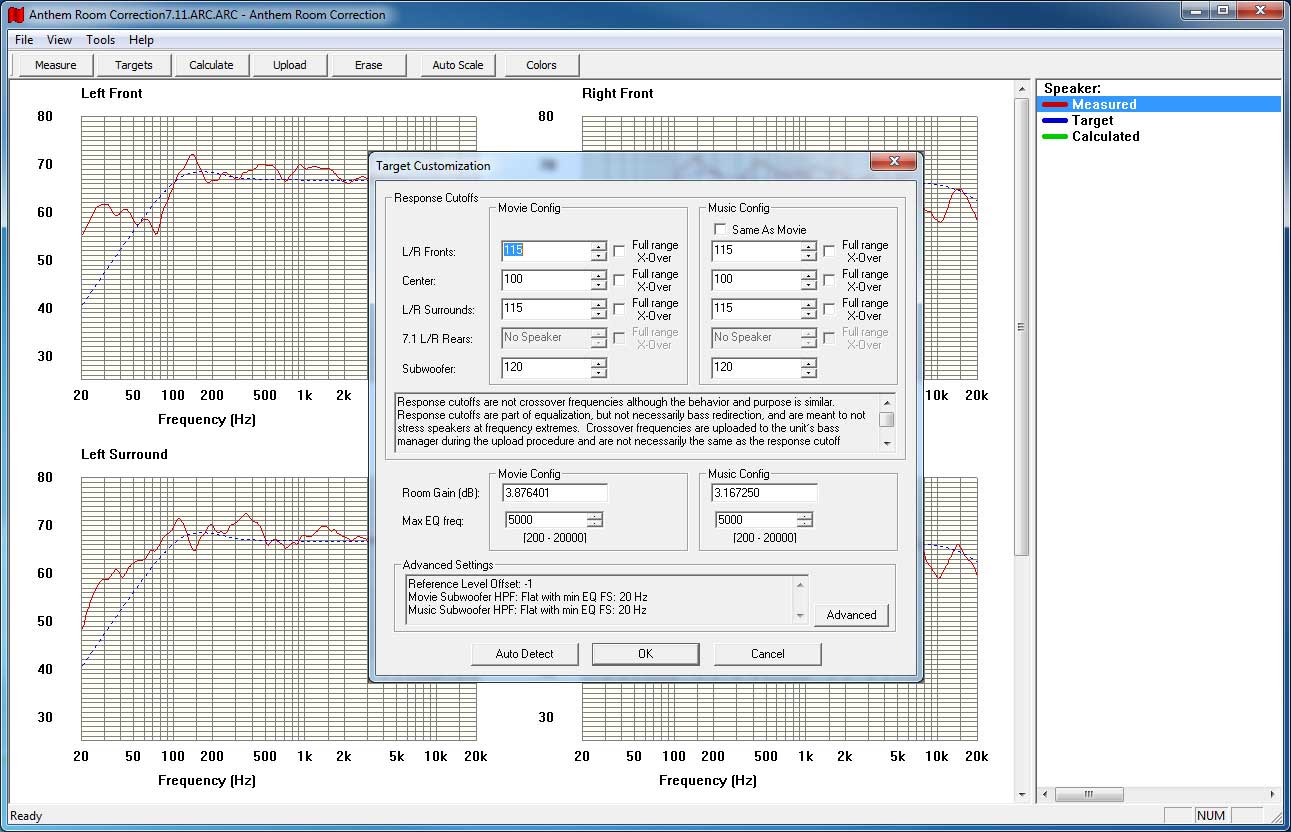Screen dimensions: 1291x832
Task: Click Movie Center cutoff spinner arrows
Action: point(598,280)
